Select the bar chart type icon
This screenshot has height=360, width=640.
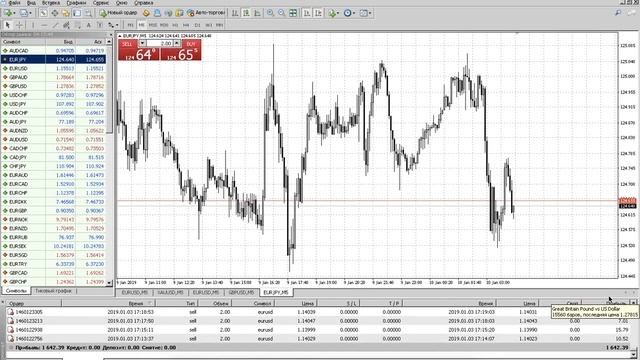[x=235, y=13]
